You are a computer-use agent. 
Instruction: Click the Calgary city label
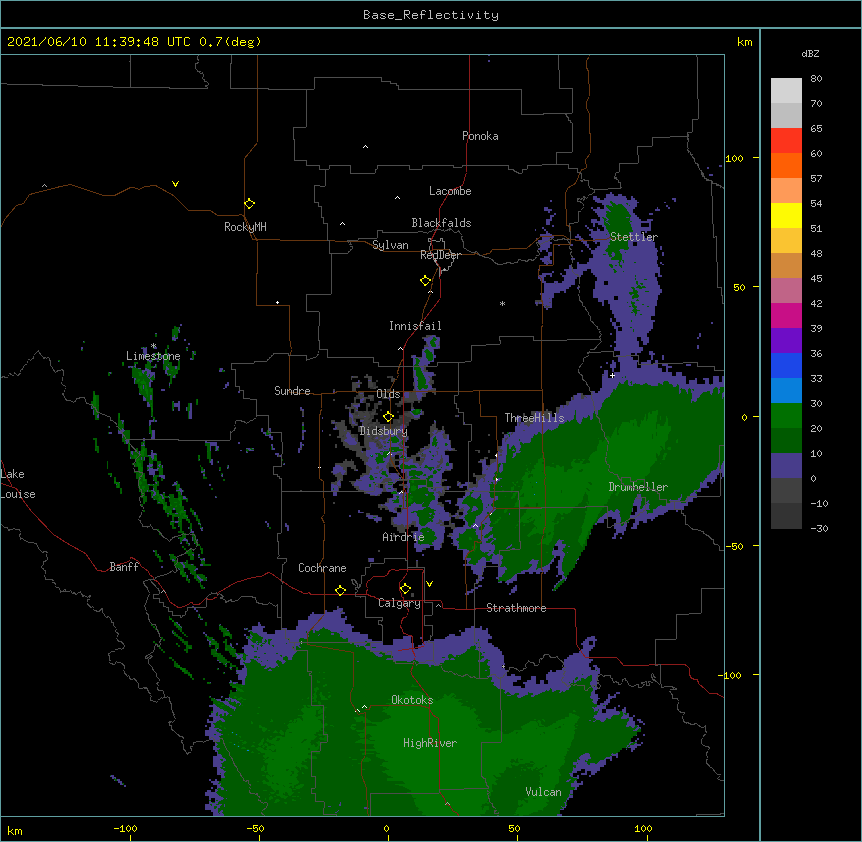coord(399,603)
